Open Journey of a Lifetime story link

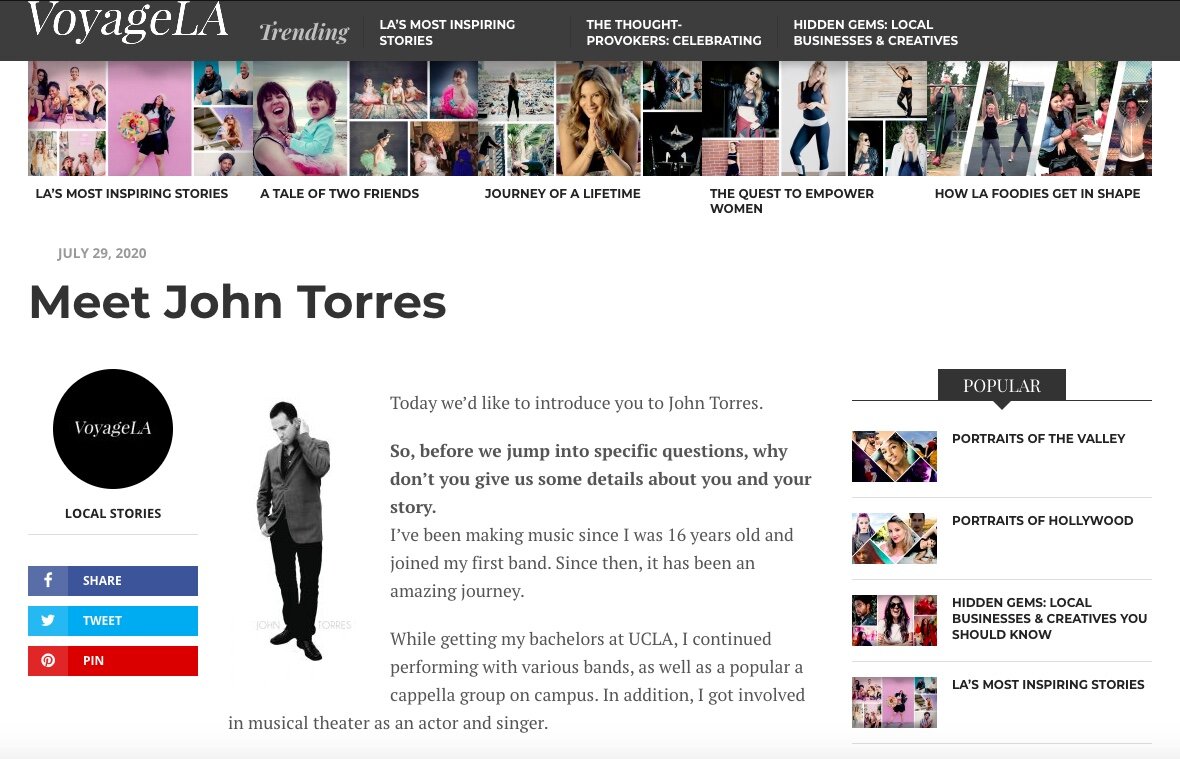click(562, 193)
